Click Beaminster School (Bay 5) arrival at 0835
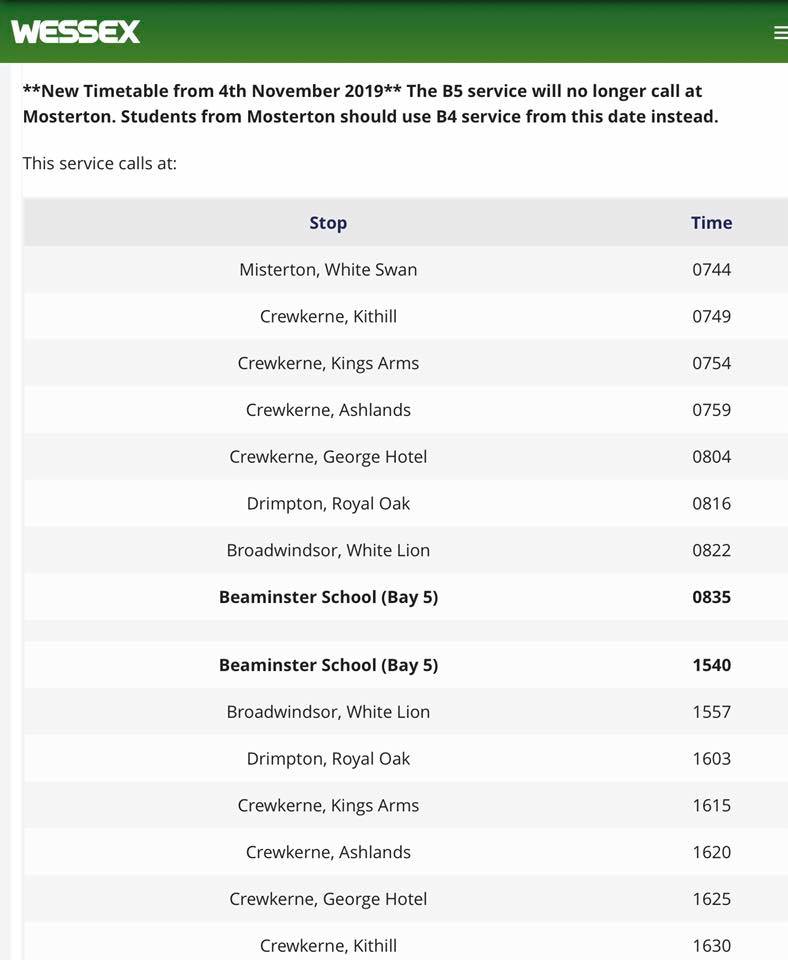The width and height of the screenshot is (788, 960). pos(328,598)
